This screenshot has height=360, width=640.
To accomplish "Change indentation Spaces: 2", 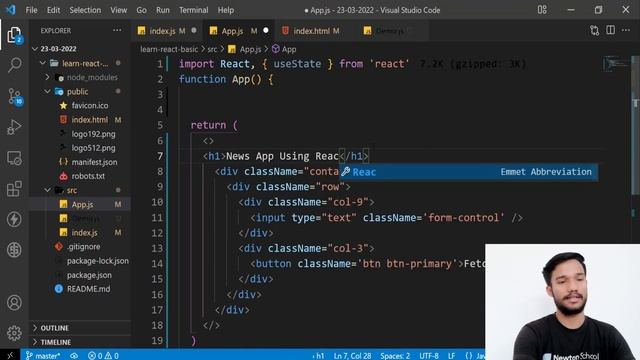I will point(395,356).
